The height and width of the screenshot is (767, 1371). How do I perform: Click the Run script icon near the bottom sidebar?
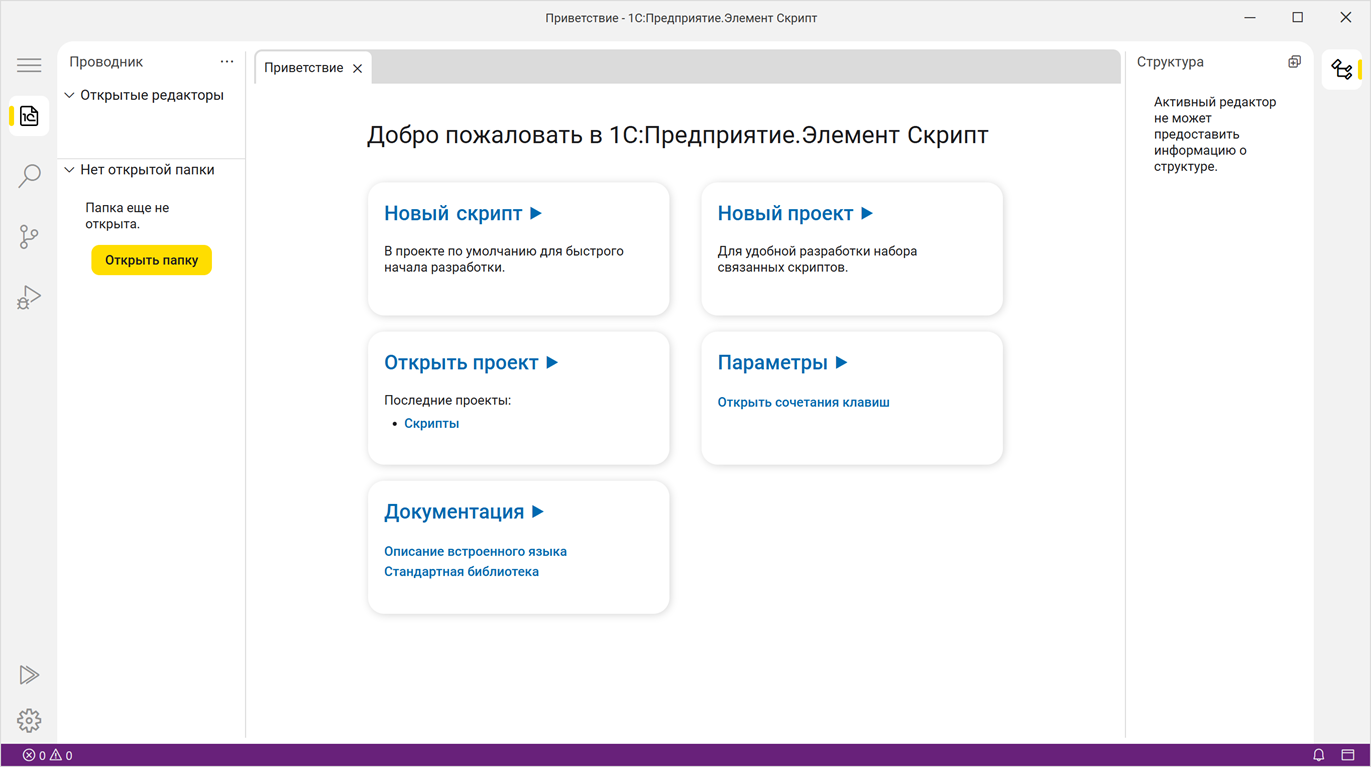click(29, 675)
